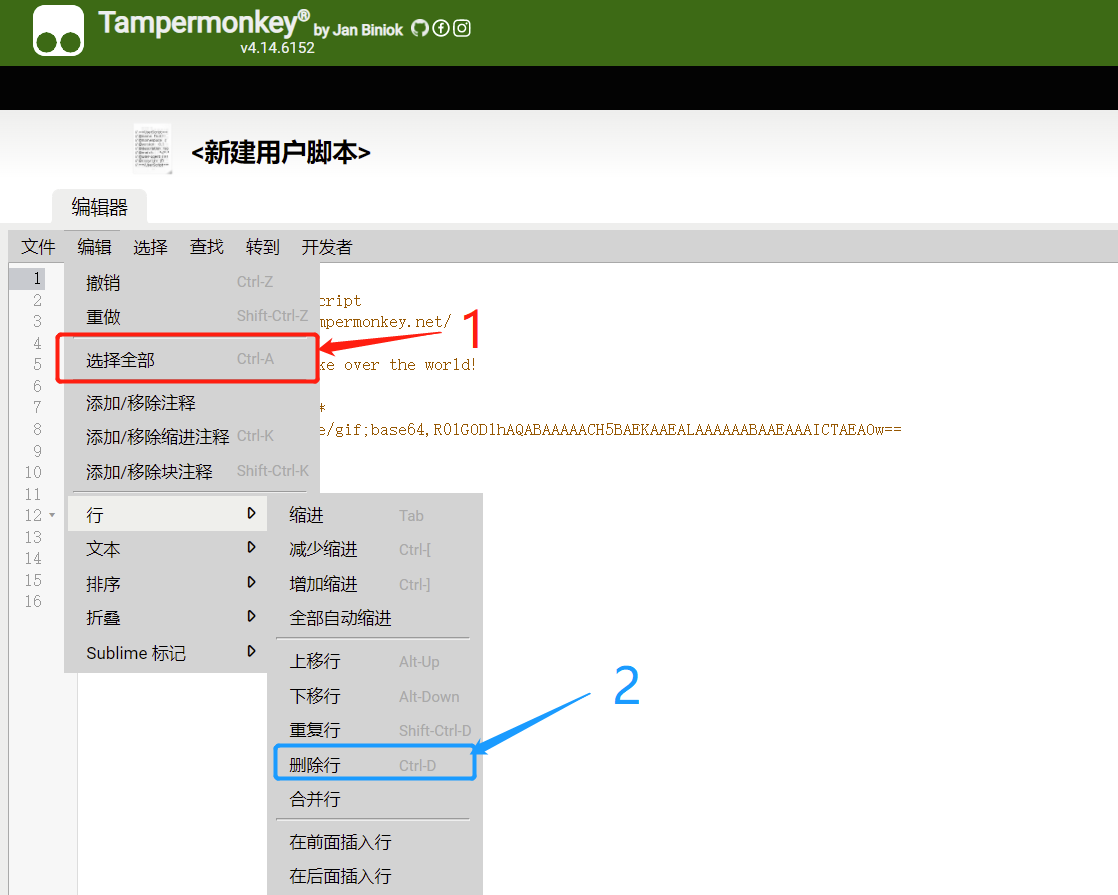Viewport: 1118px width, 895px height.
Task: Open the Facebook icon in the header
Action: tap(440, 28)
